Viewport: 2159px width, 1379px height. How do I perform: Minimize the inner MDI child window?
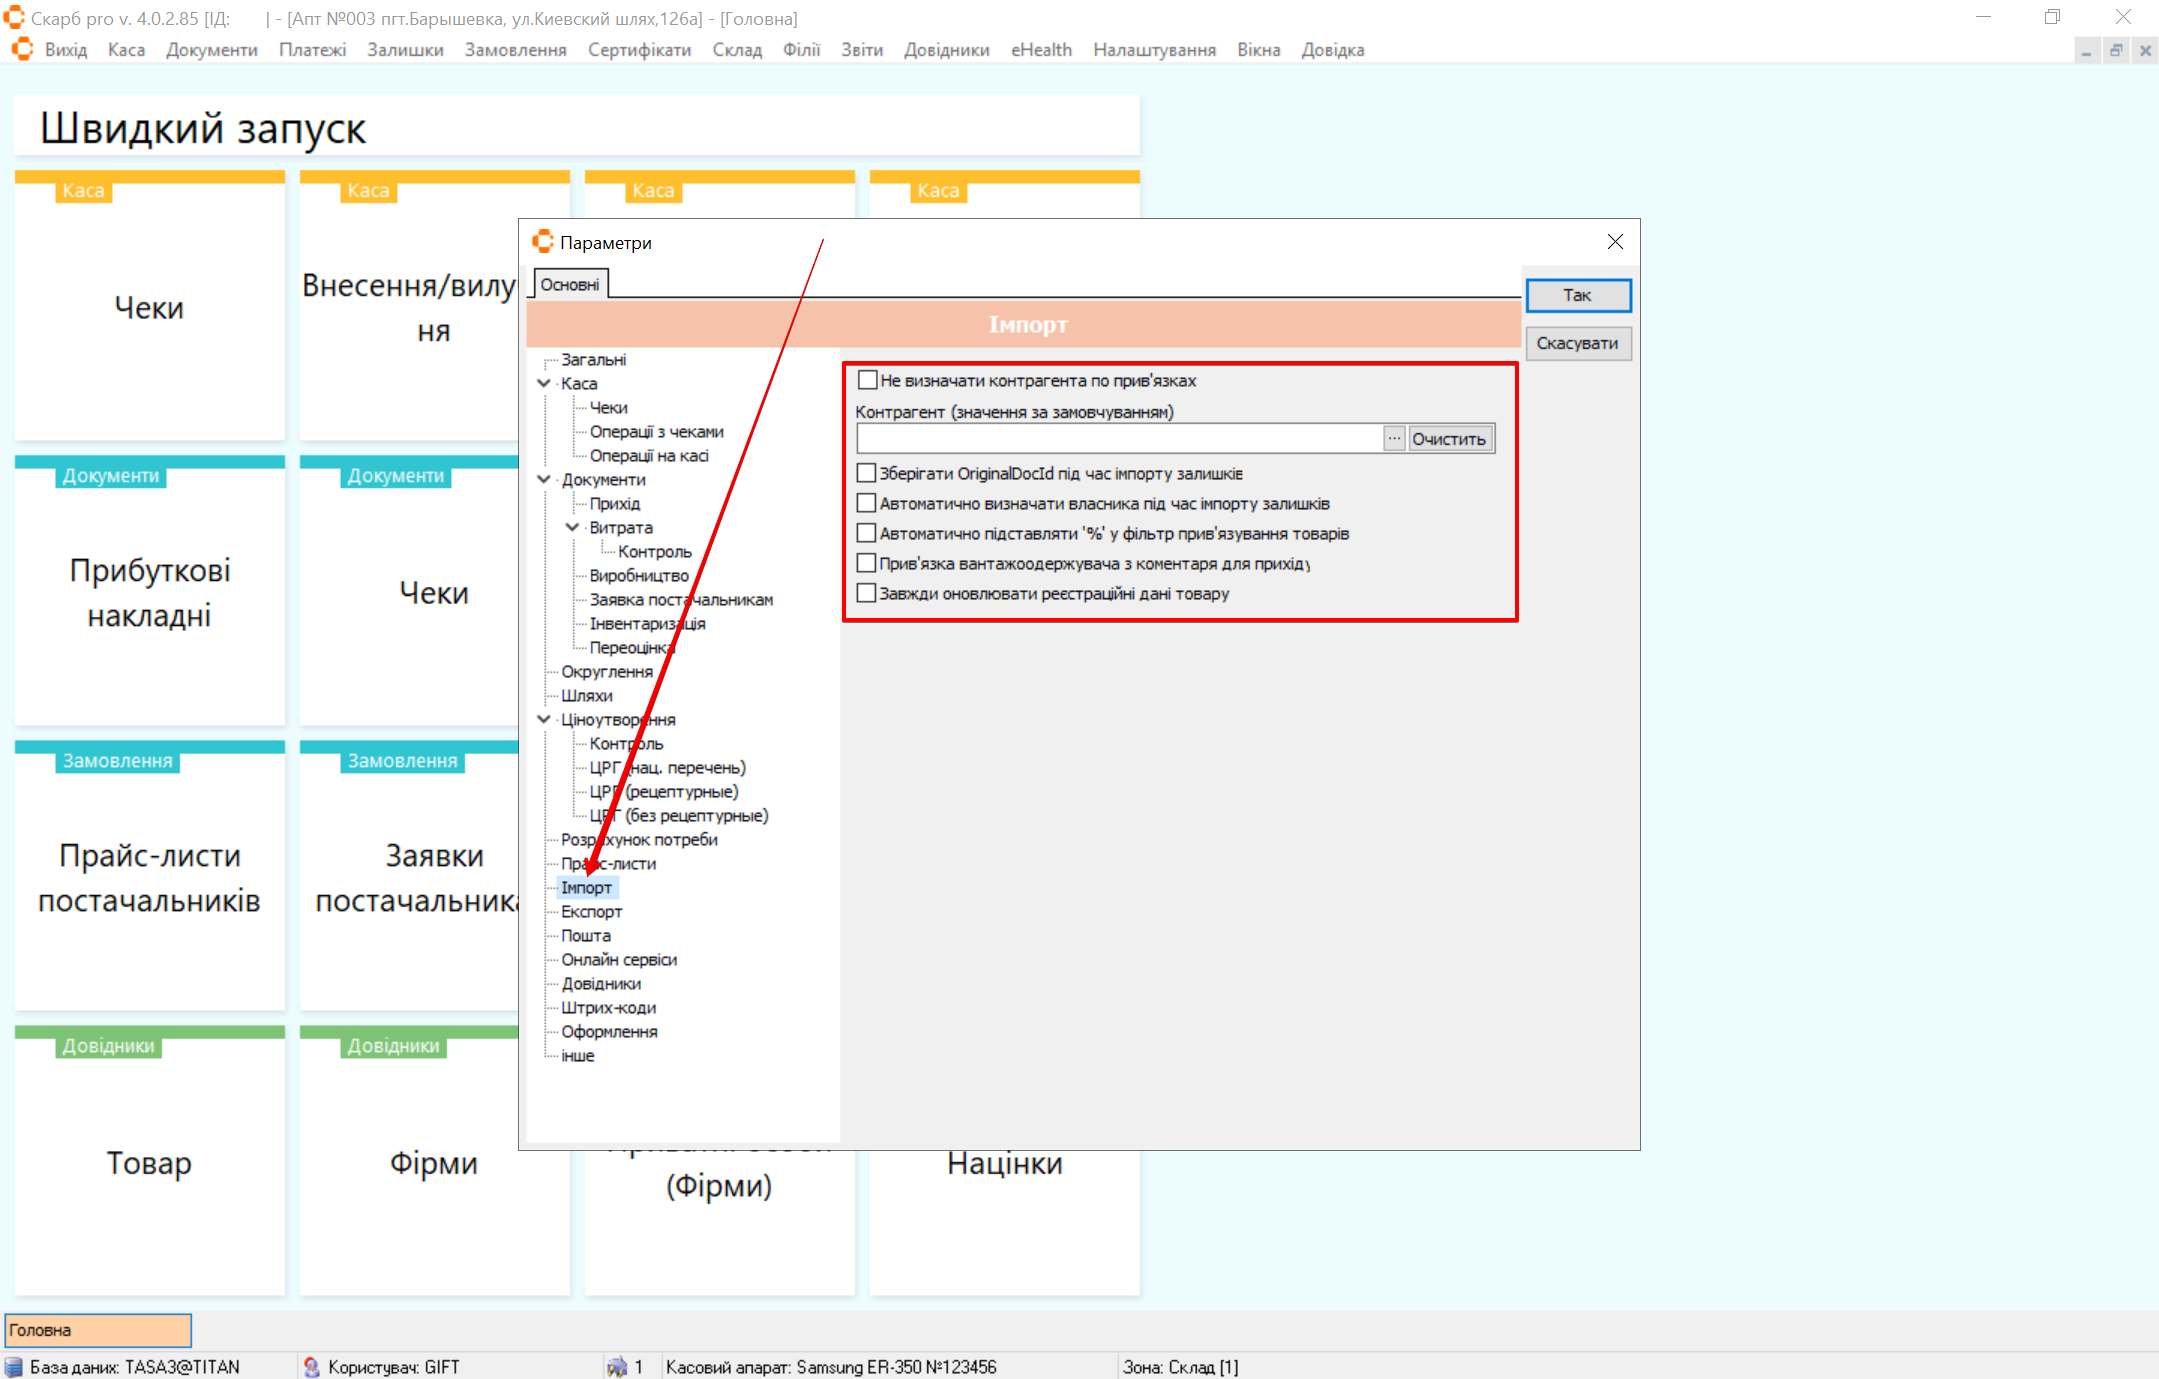click(2086, 51)
